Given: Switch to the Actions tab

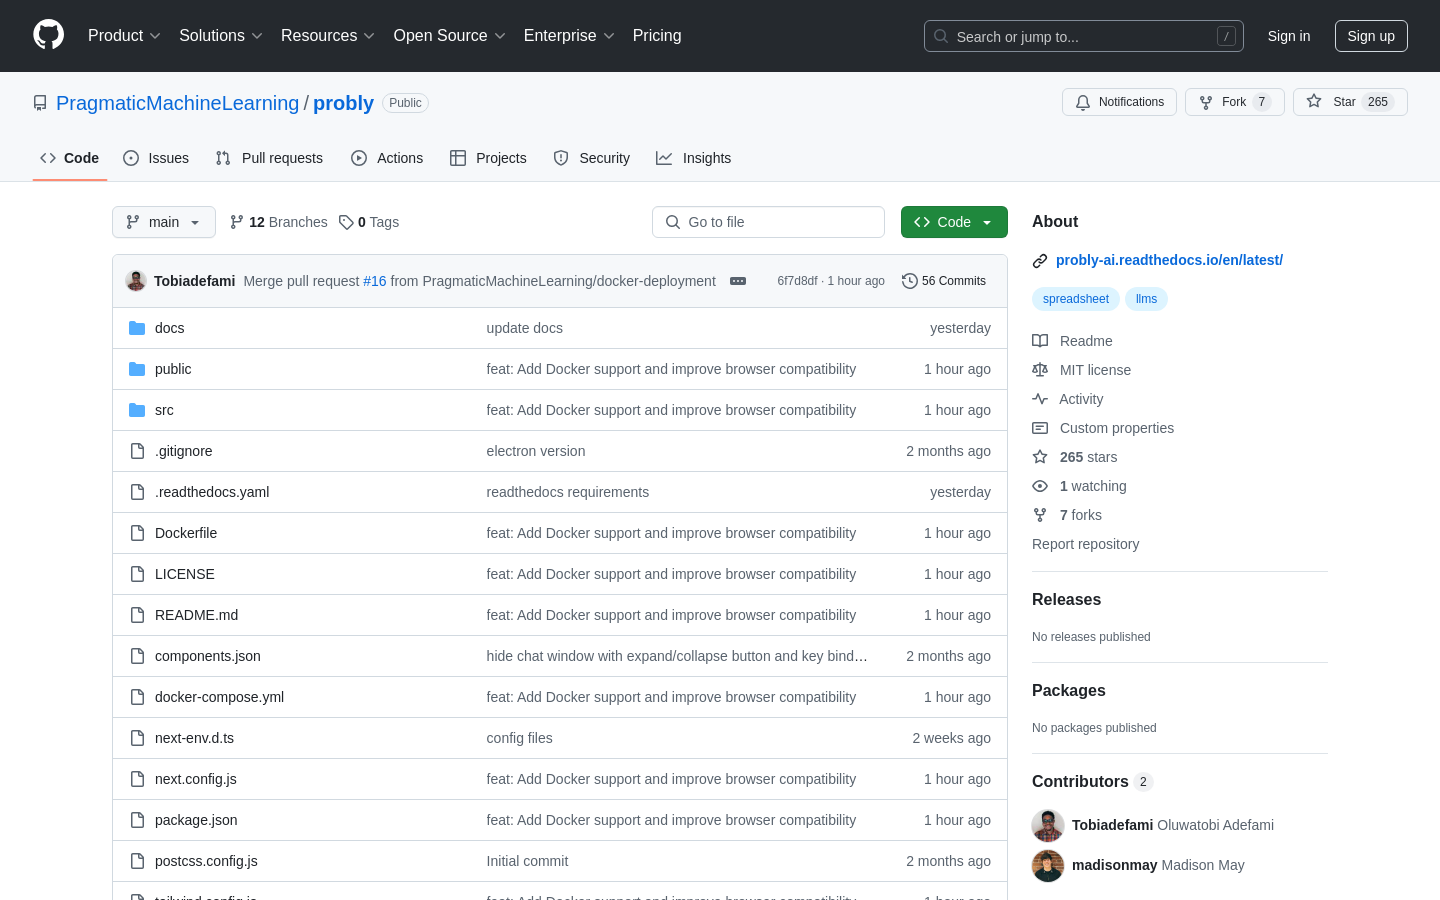Looking at the screenshot, I should coord(387,158).
